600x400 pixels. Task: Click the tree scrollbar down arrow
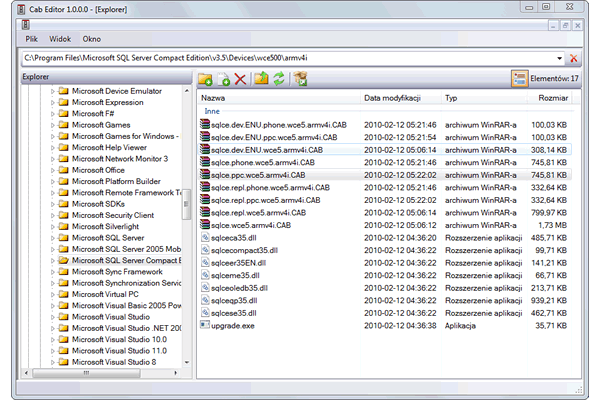coord(187,362)
